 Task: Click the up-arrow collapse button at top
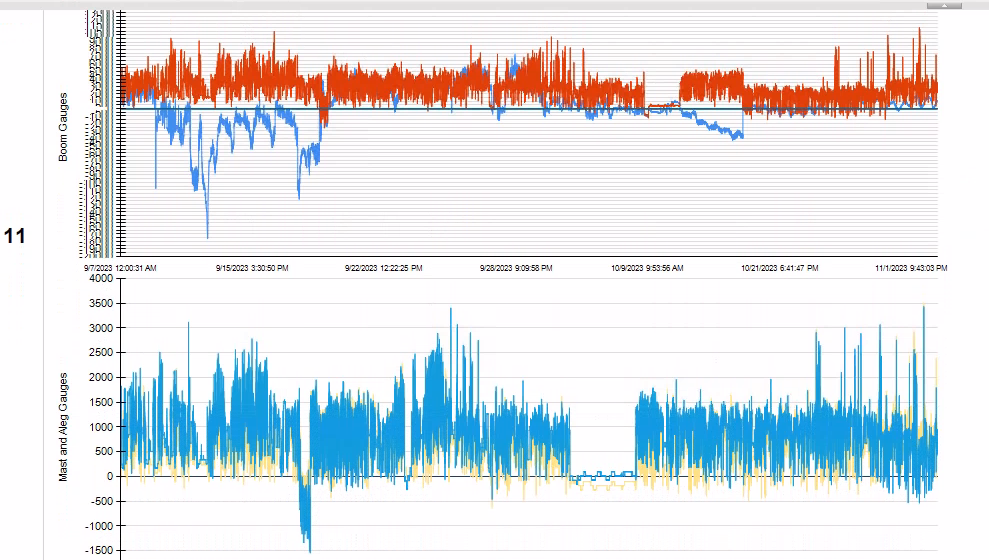tap(944, 5)
